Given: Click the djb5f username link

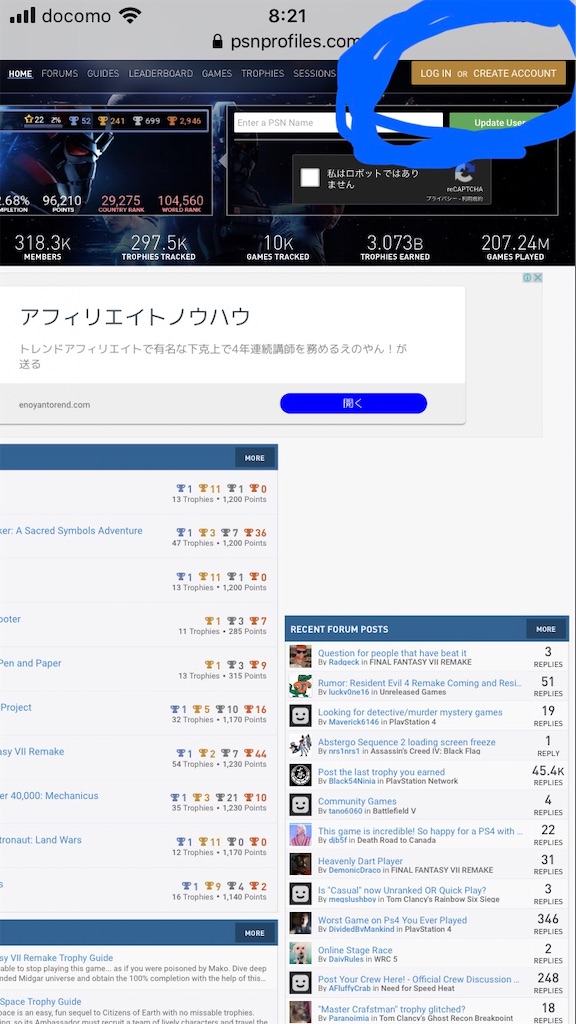Looking at the screenshot, I should [338, 840].
